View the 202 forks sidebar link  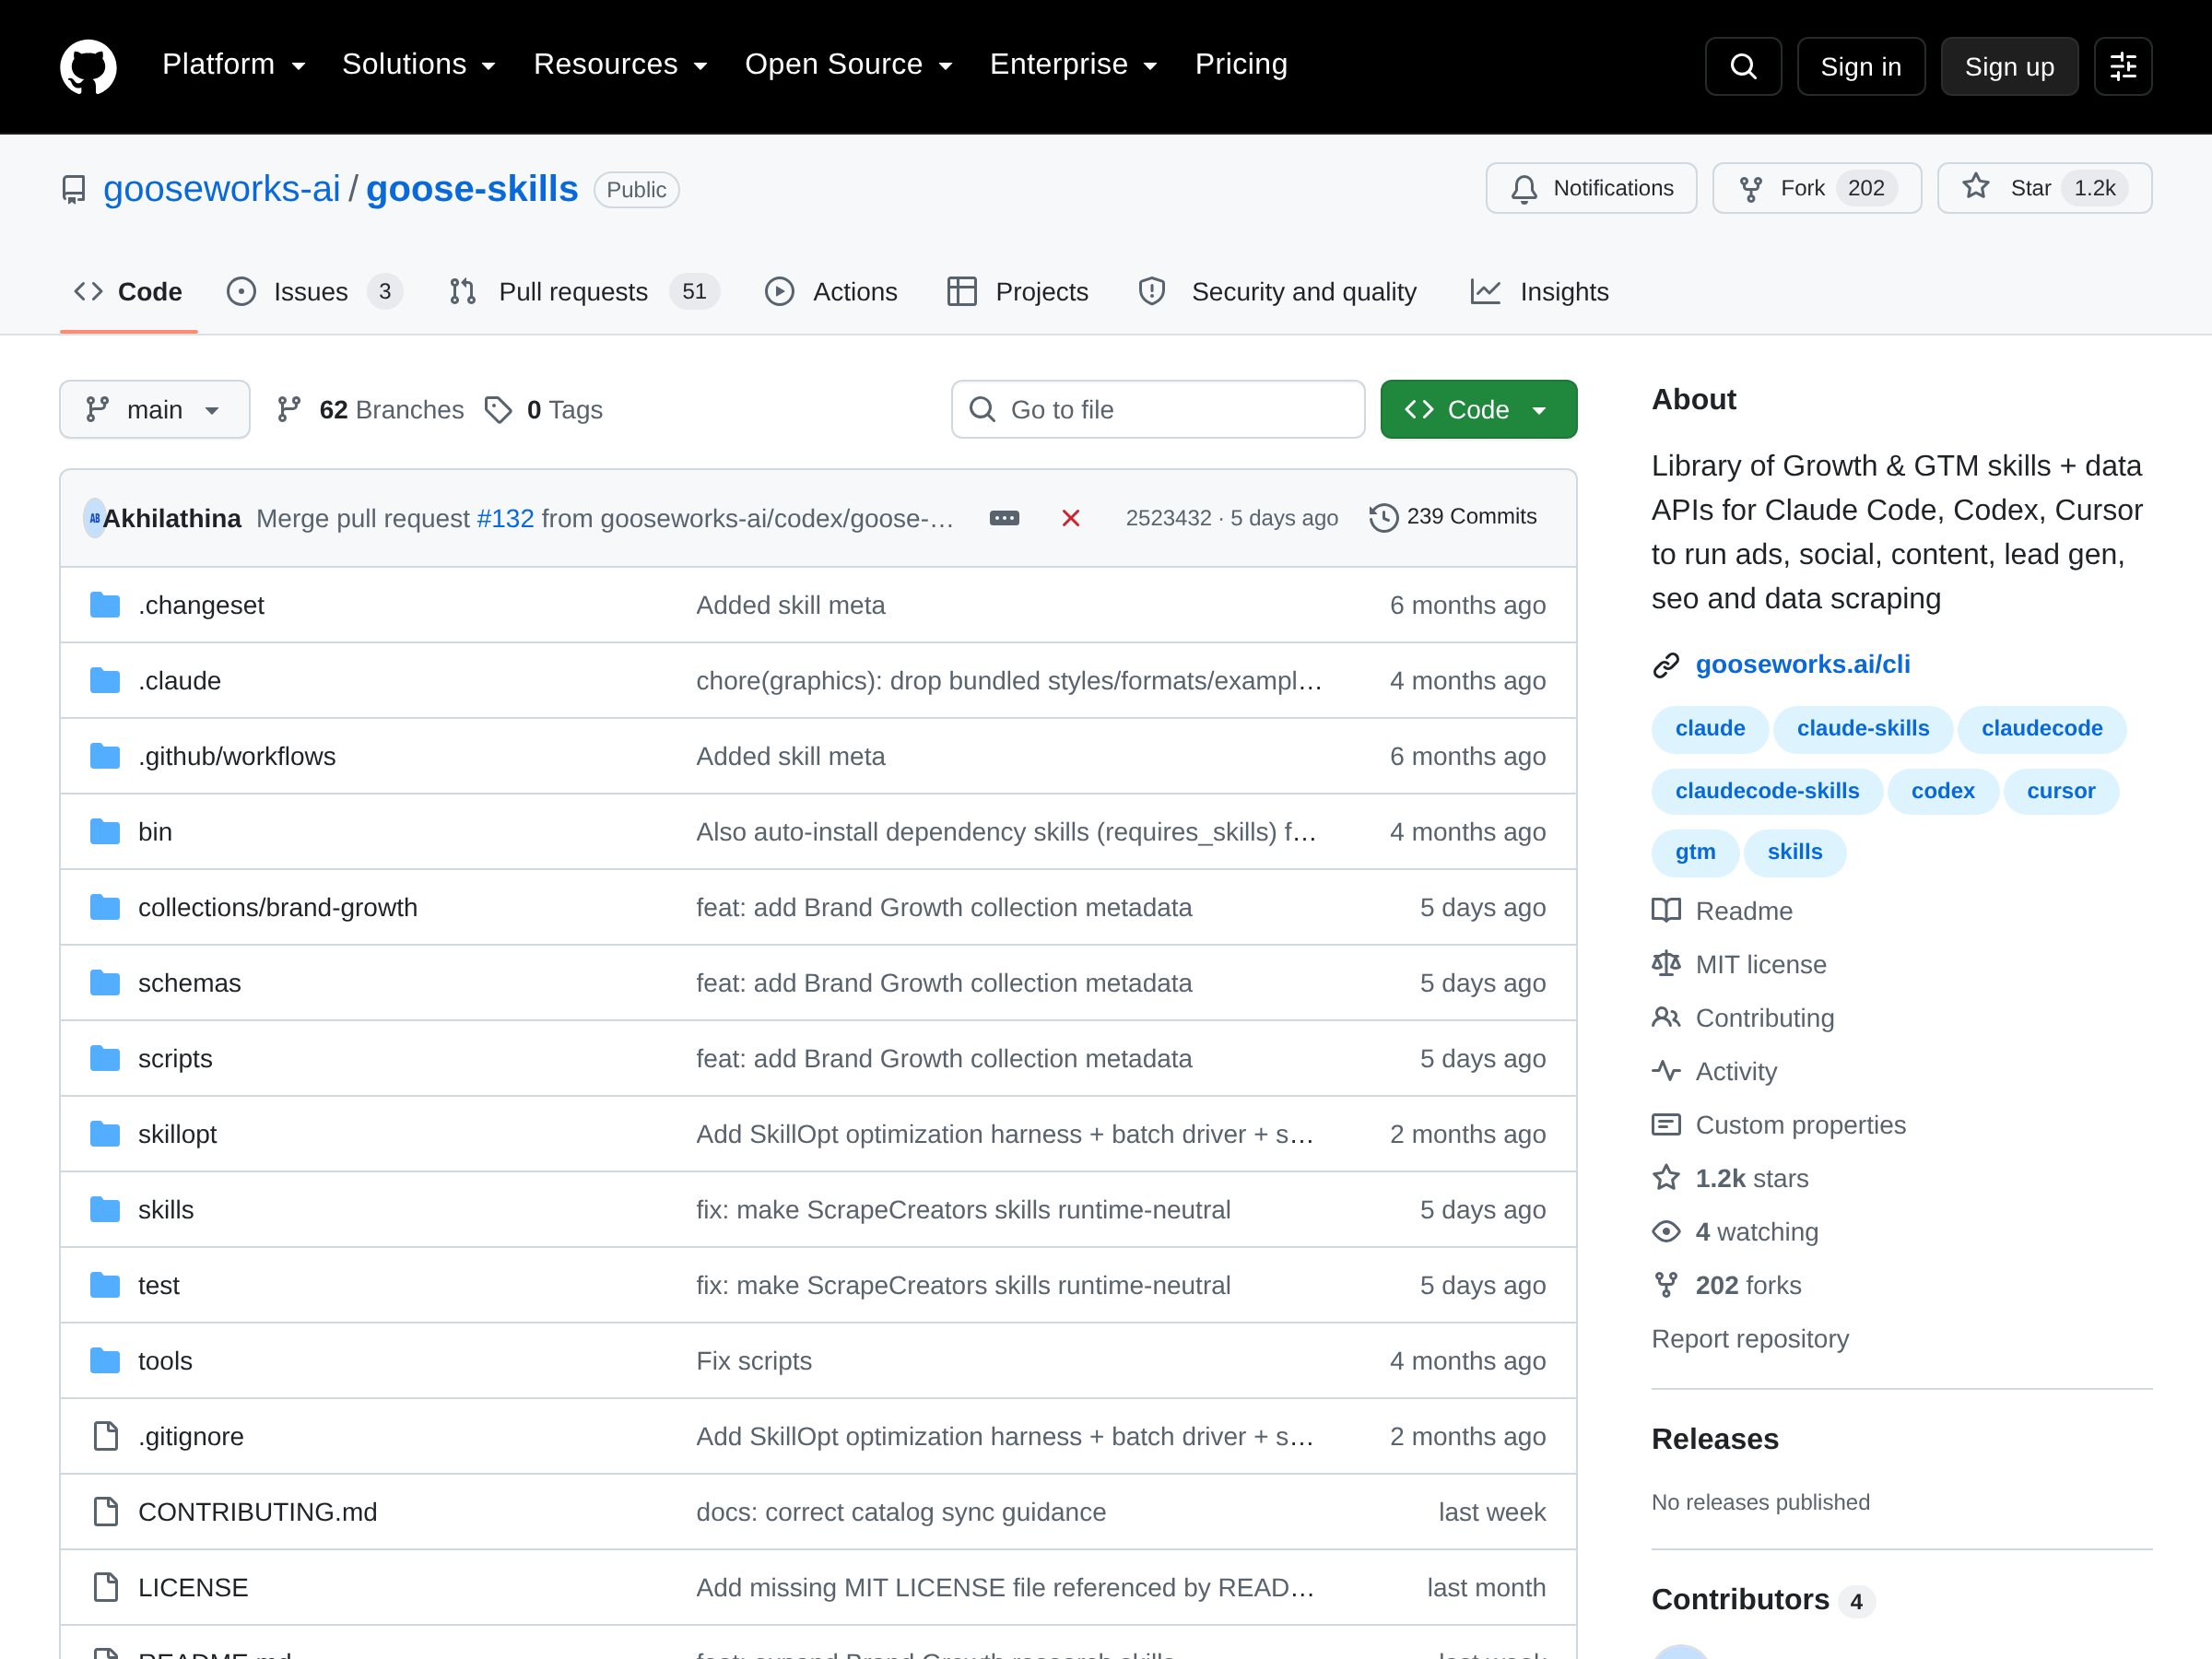pyautogui.click(x=1727, y=1285)
